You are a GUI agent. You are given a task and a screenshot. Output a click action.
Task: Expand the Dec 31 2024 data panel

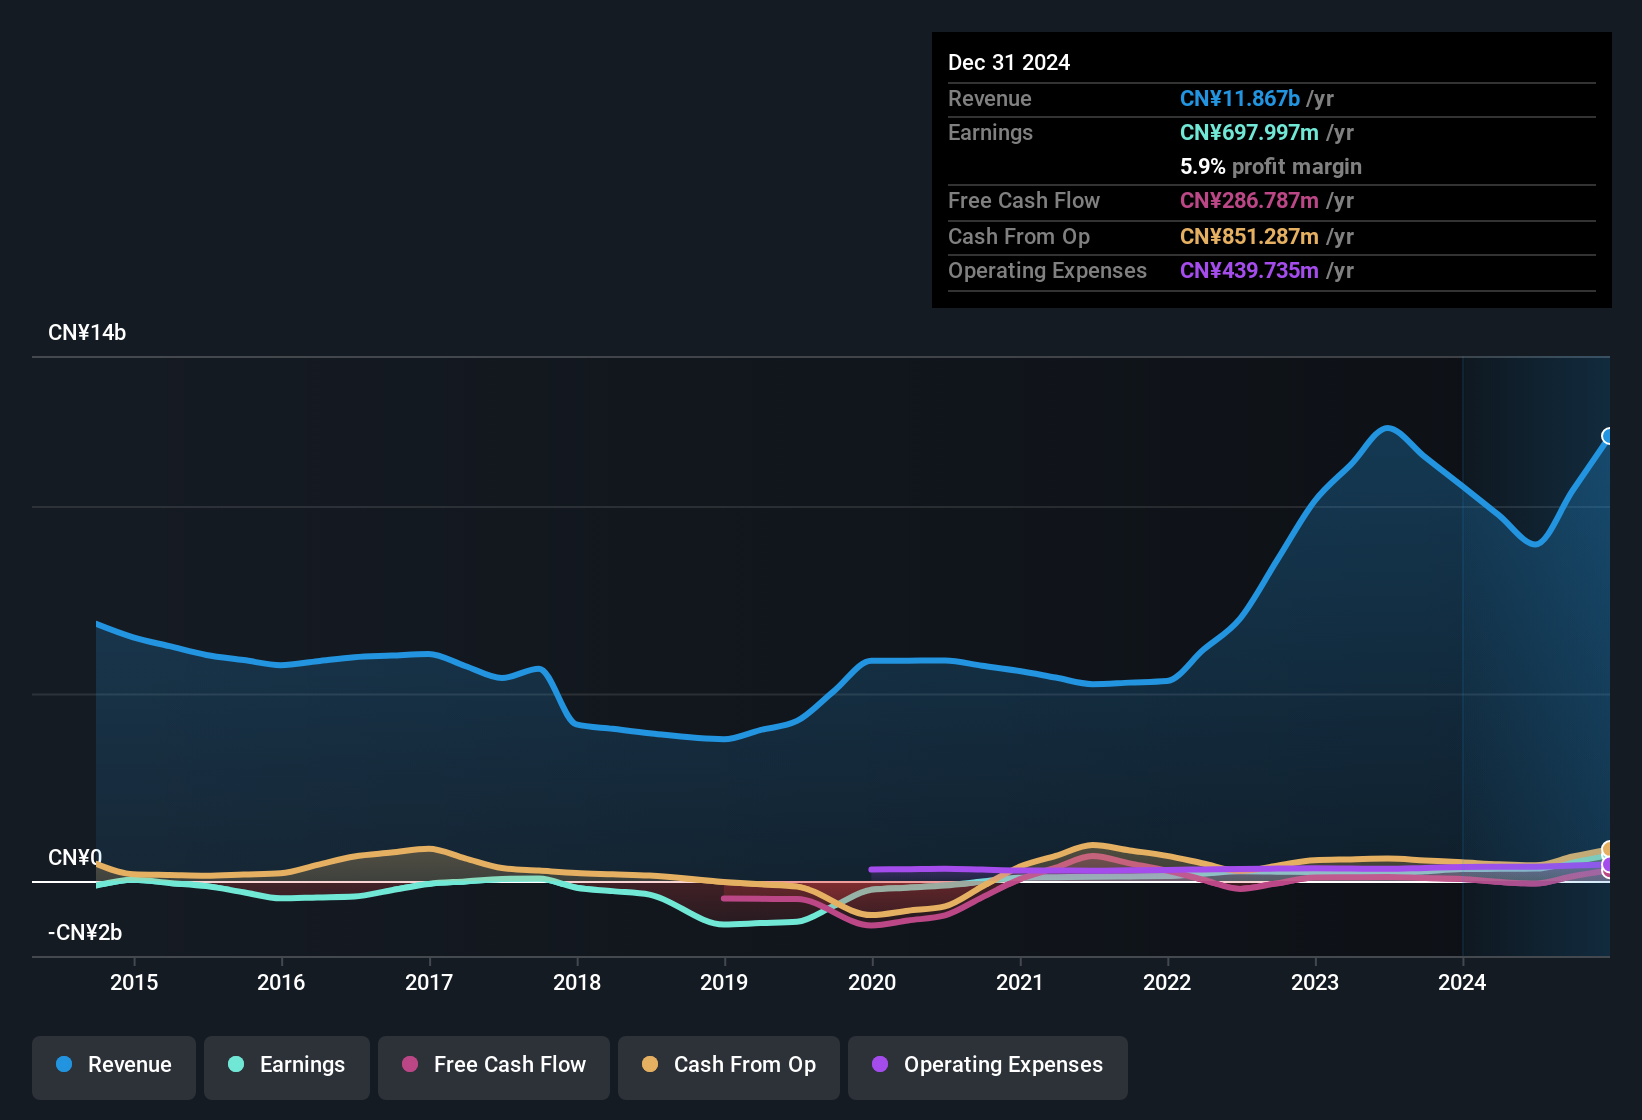pyautogui.click(x=1271, y=170)
